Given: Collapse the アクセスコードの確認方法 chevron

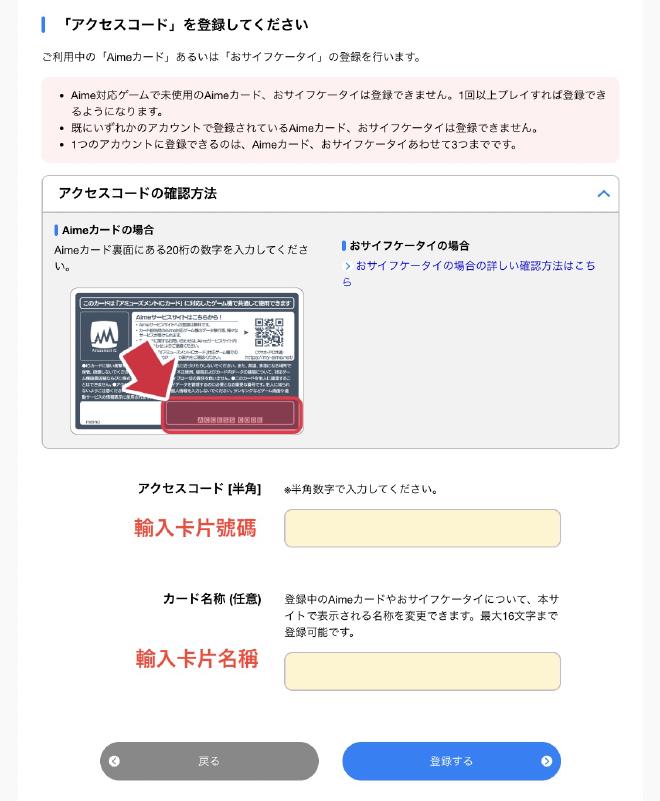Looking at the screenshot, I should 603,194.
